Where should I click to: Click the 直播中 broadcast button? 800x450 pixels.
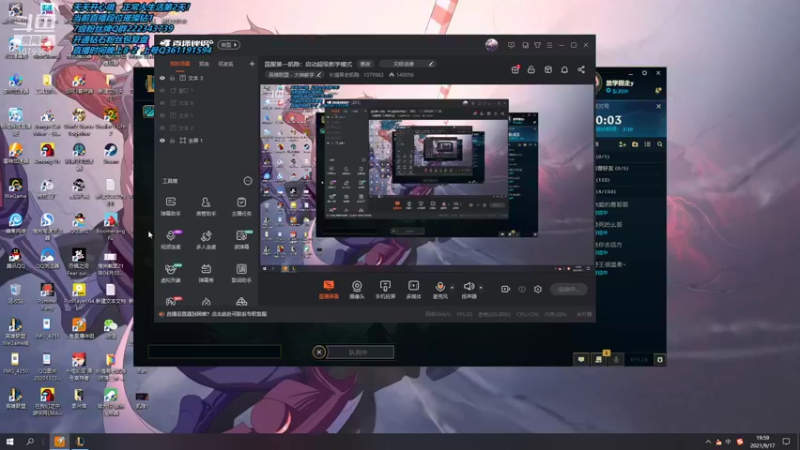click(x=568, y=289)
